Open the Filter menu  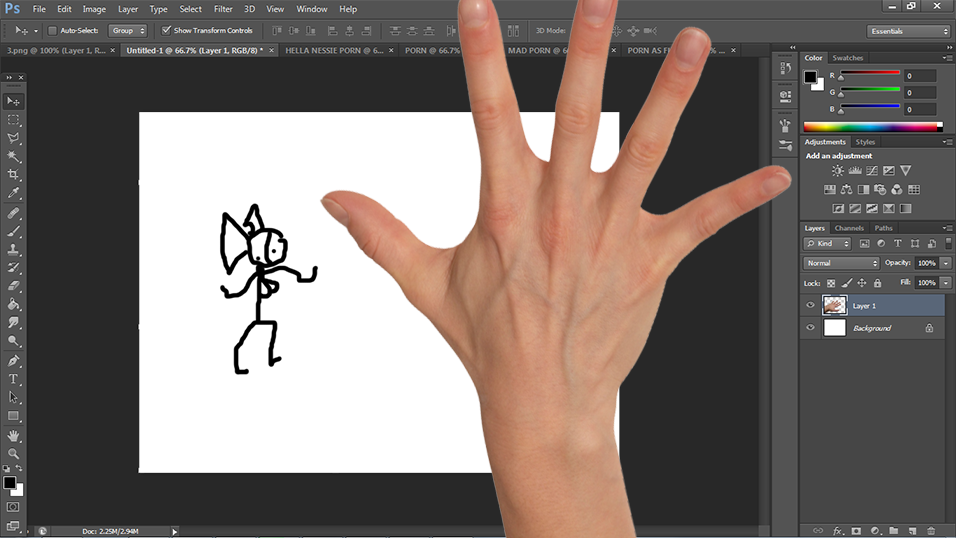click(x=223, y=9)
